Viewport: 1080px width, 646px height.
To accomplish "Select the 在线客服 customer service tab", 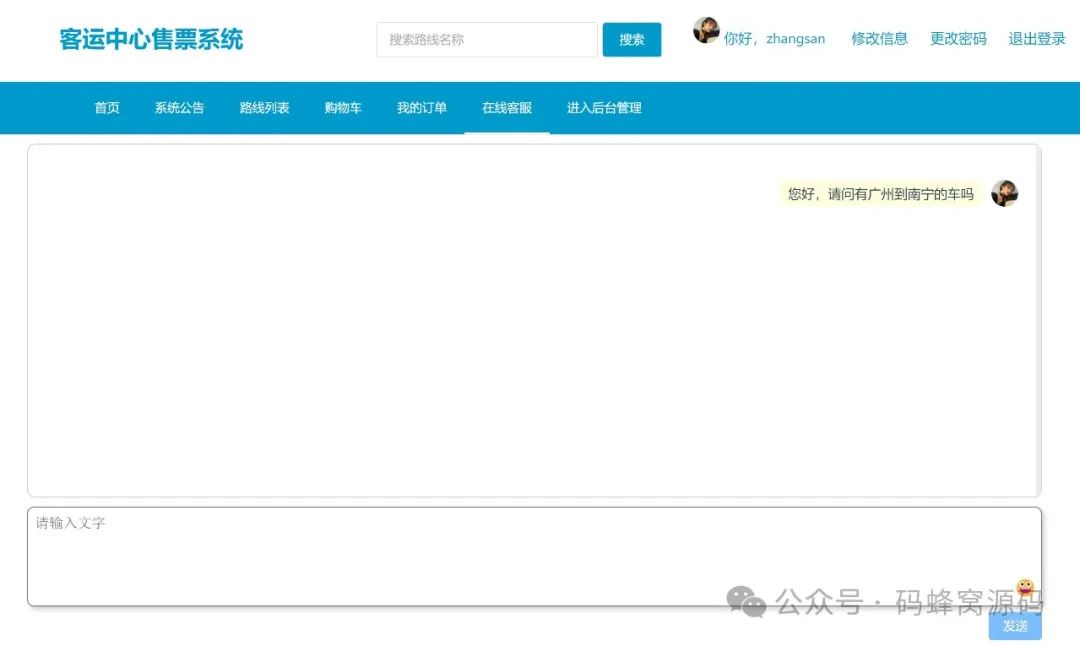I will pyautogui.click(x=507, y=107).
